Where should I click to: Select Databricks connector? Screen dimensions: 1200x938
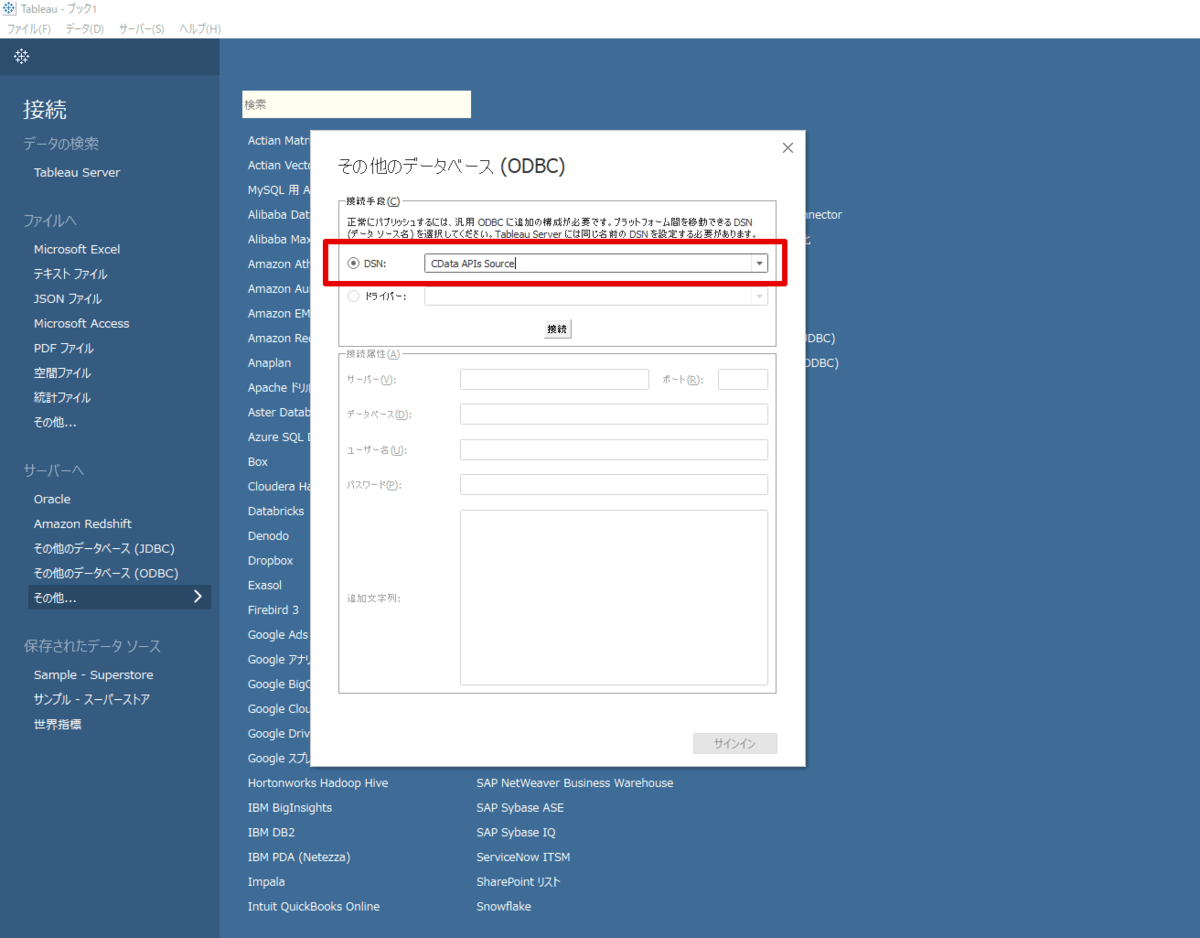(276, 511)
